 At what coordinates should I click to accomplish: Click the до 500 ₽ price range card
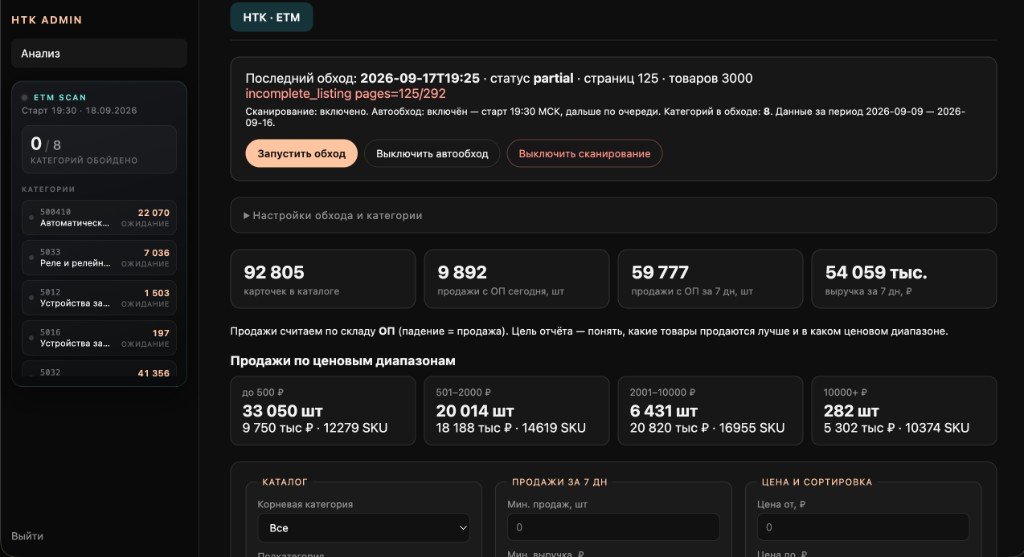[x=323, y=411]
